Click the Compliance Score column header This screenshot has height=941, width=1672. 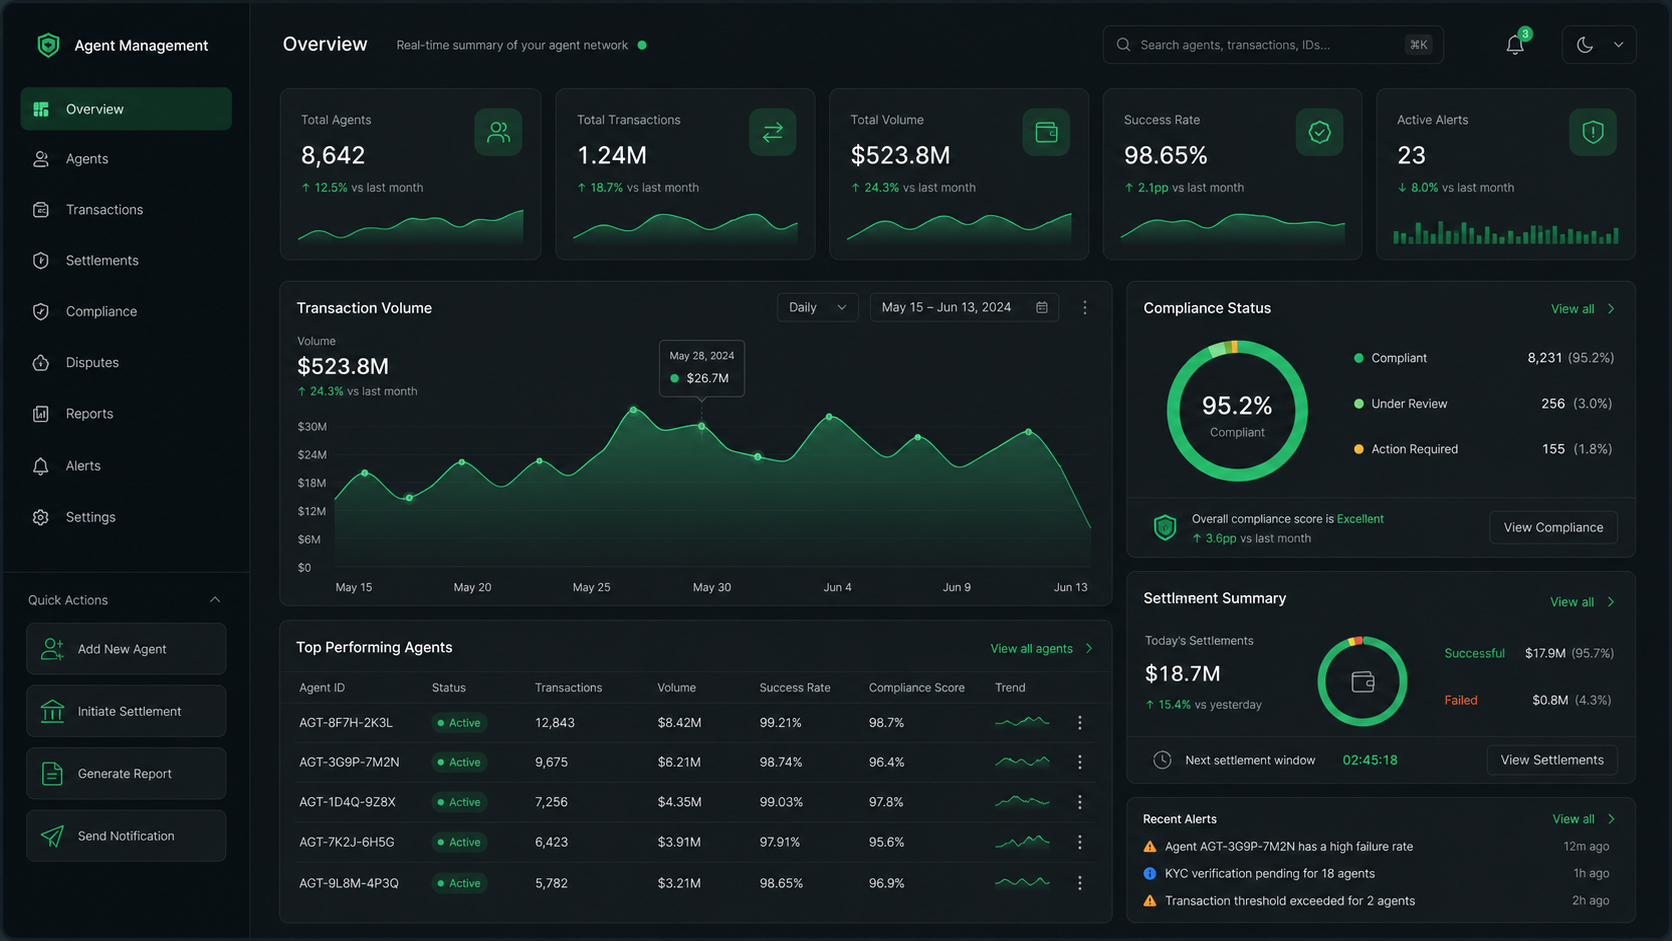coord(917,688)
